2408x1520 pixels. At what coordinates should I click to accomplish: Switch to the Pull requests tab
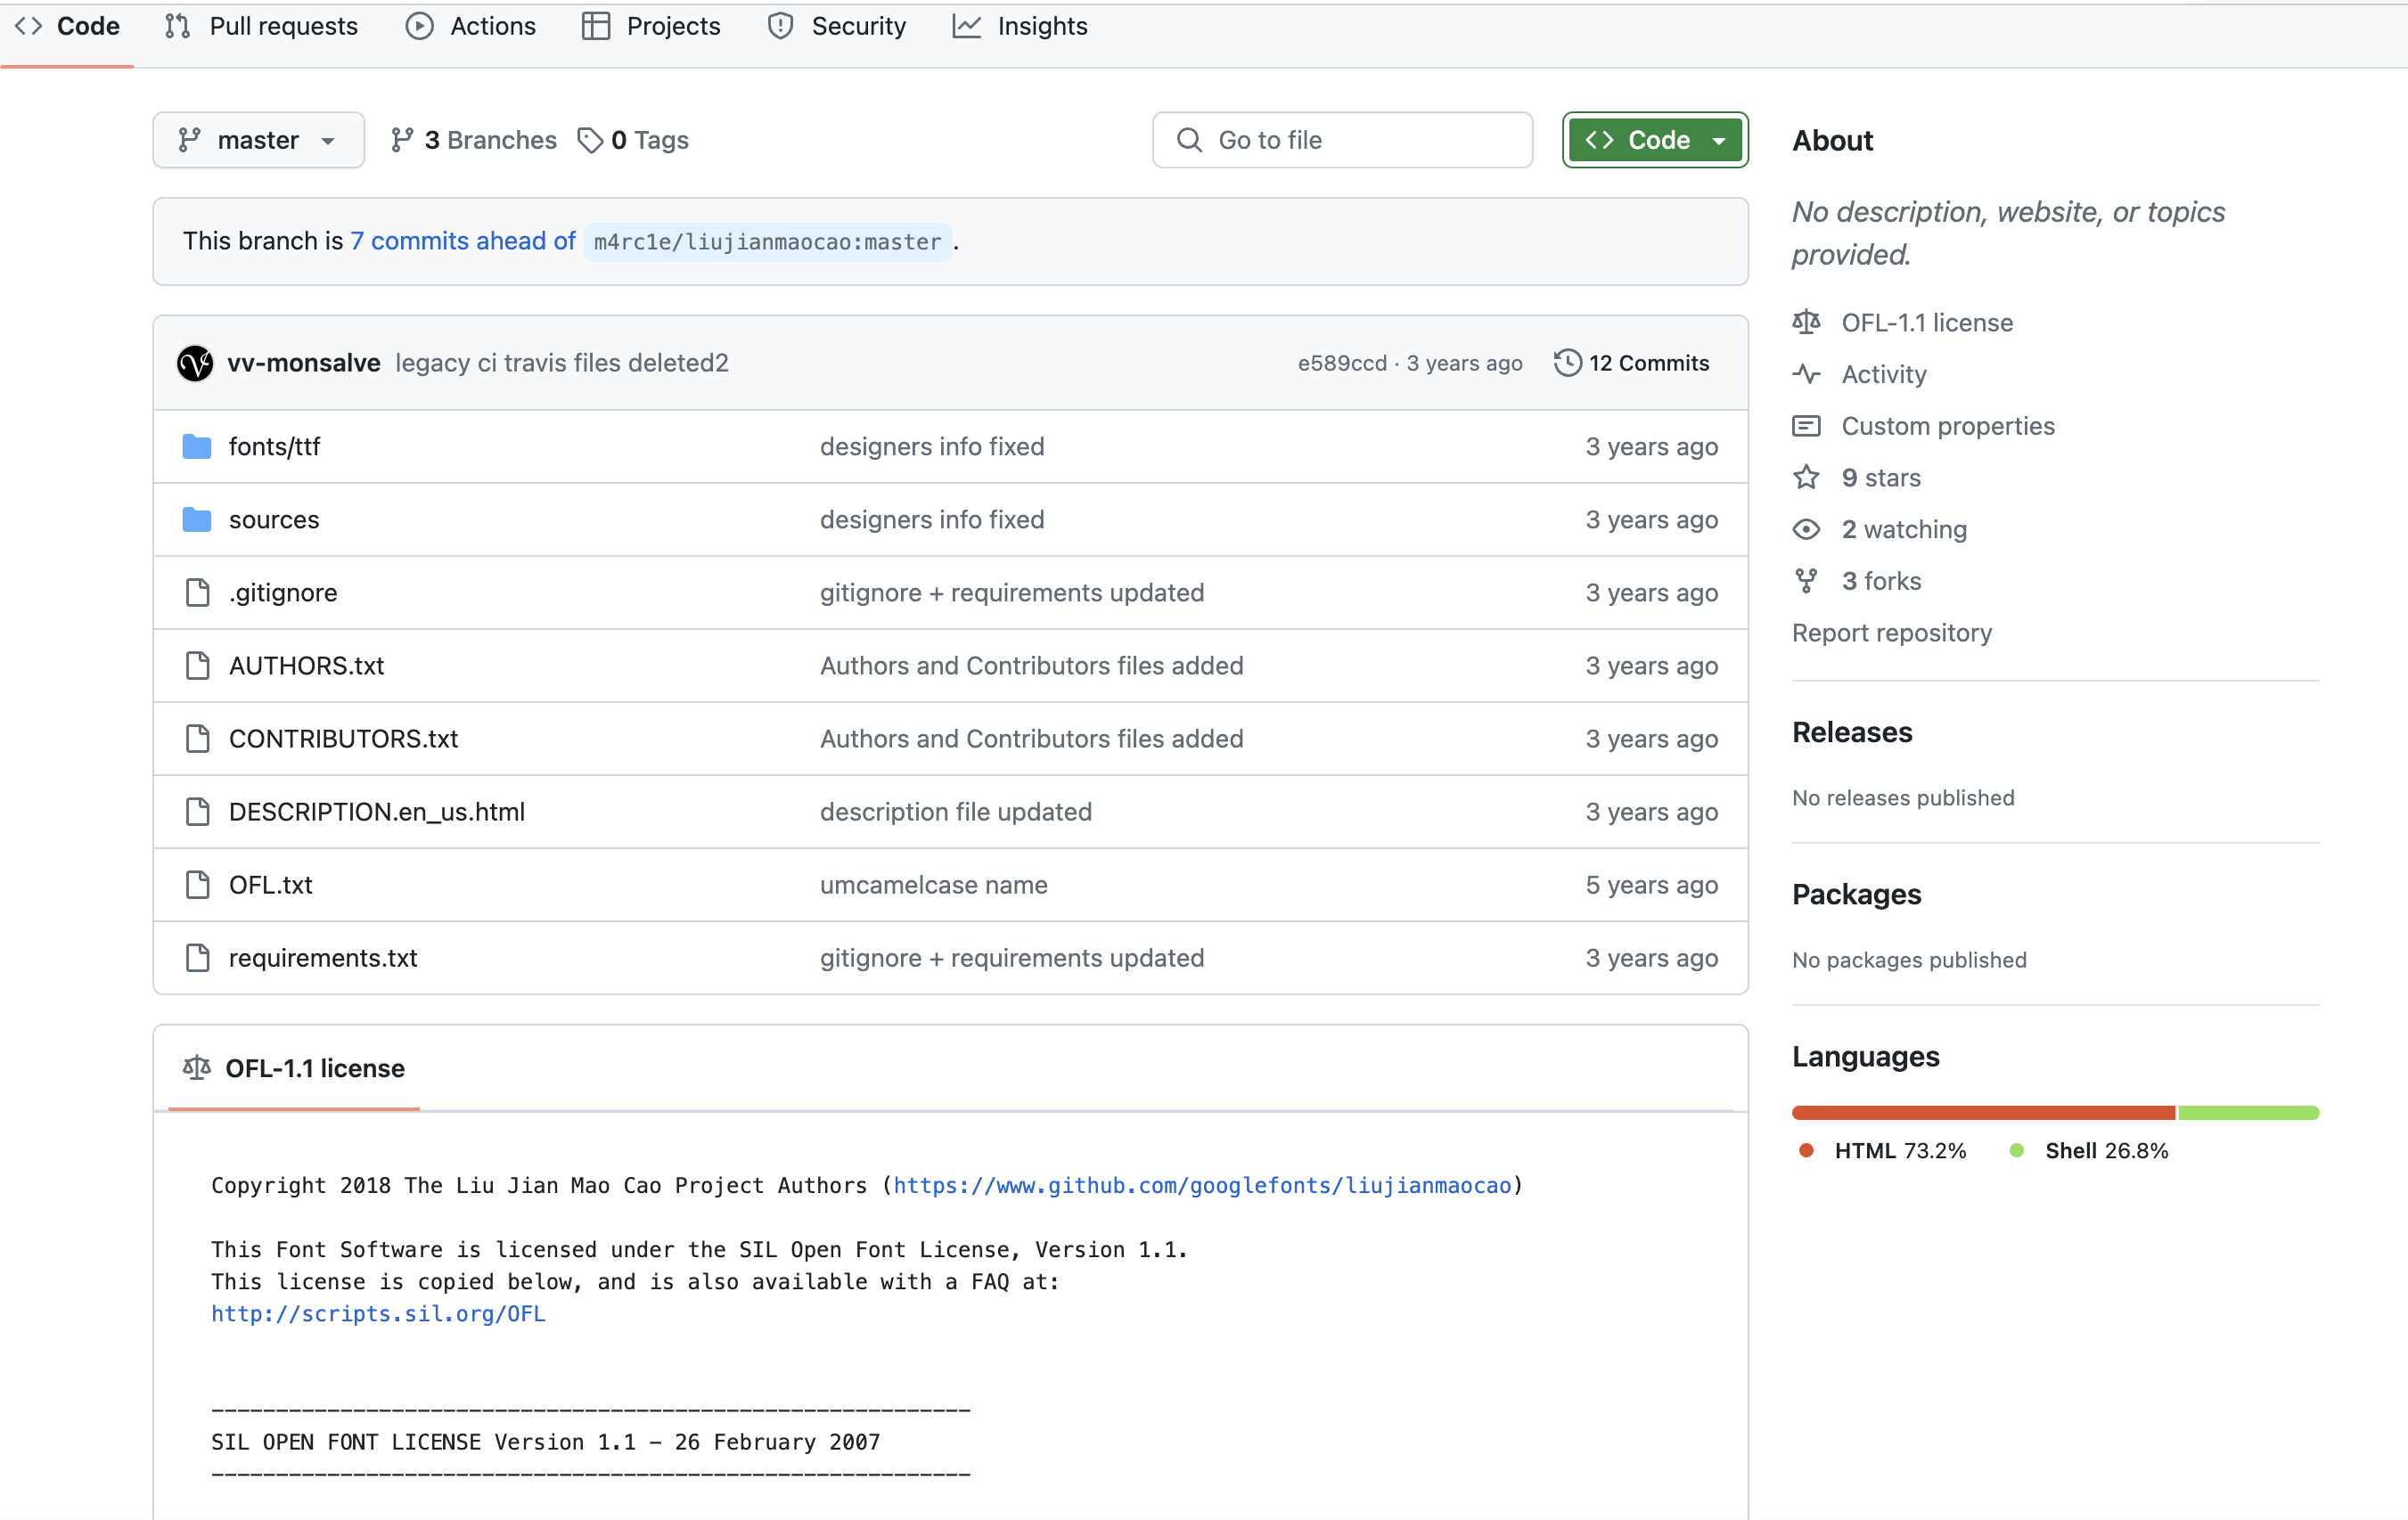tap(262, 26)
